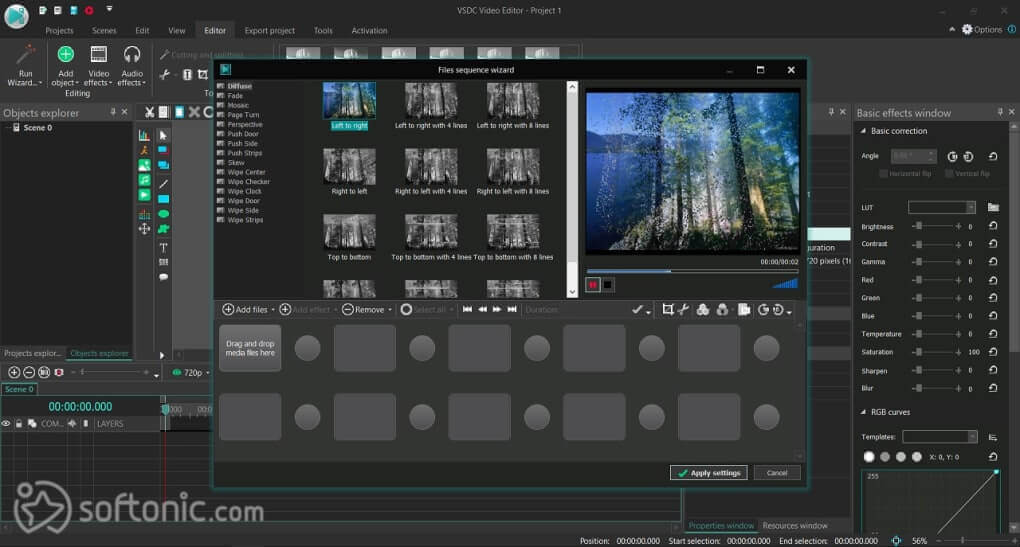Reset Brightness value with its reset arrow
1020x547 pixels.
(993, 226)
